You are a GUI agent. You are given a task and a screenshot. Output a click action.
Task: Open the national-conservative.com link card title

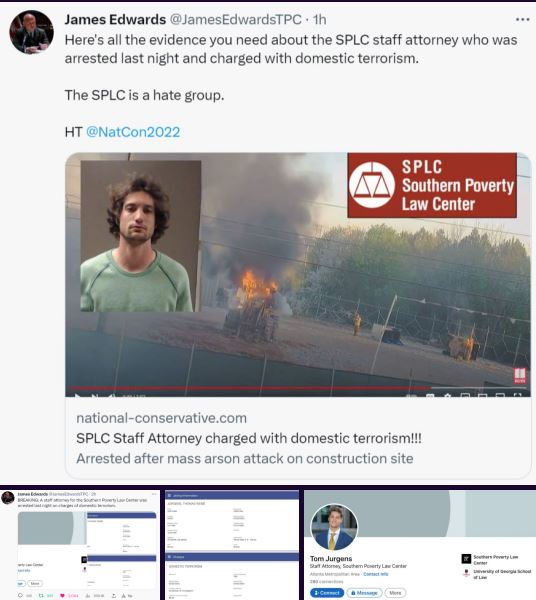[x=249, y=438]
